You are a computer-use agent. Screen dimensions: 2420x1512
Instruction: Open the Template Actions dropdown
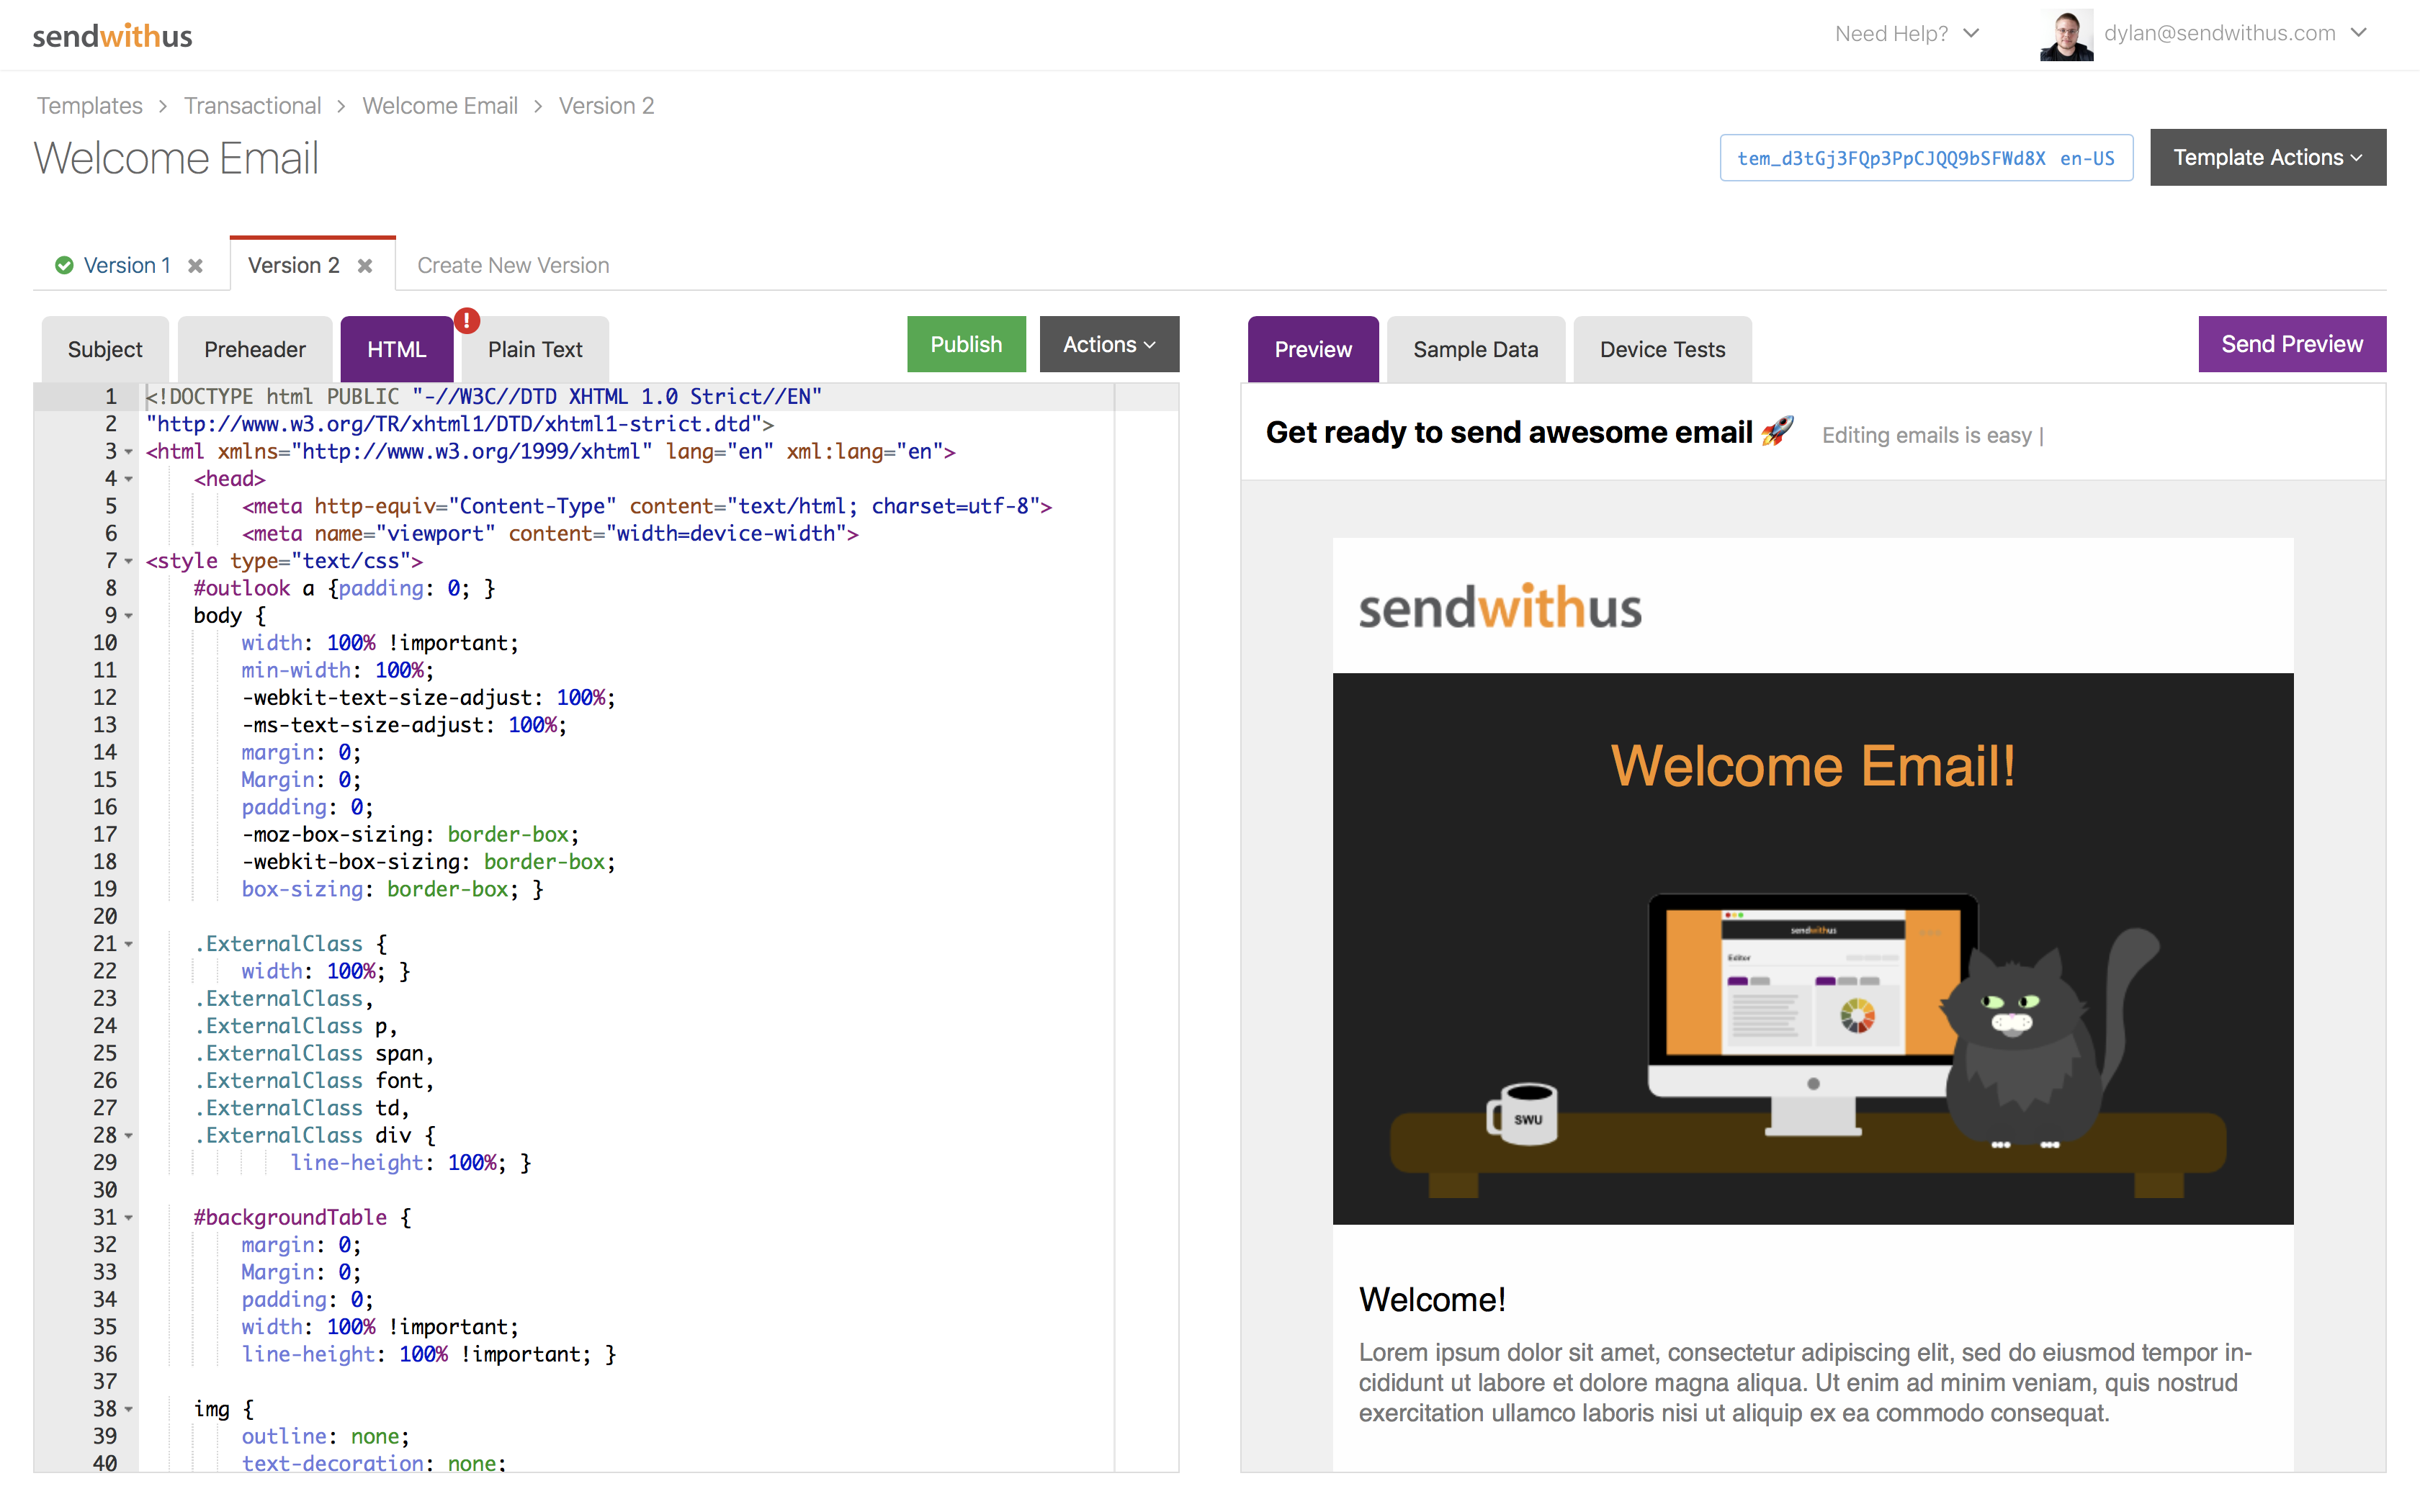click(2267, 158)
